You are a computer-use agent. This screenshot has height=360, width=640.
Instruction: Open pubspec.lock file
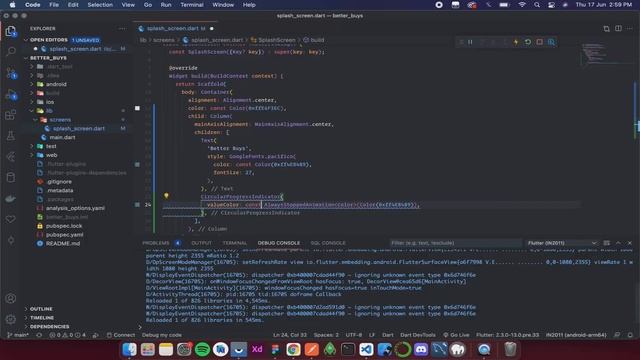click(64, 226)
